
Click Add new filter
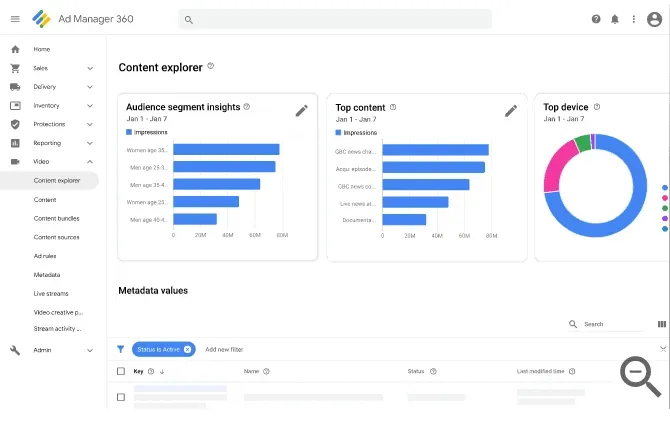tap(224, 349)
